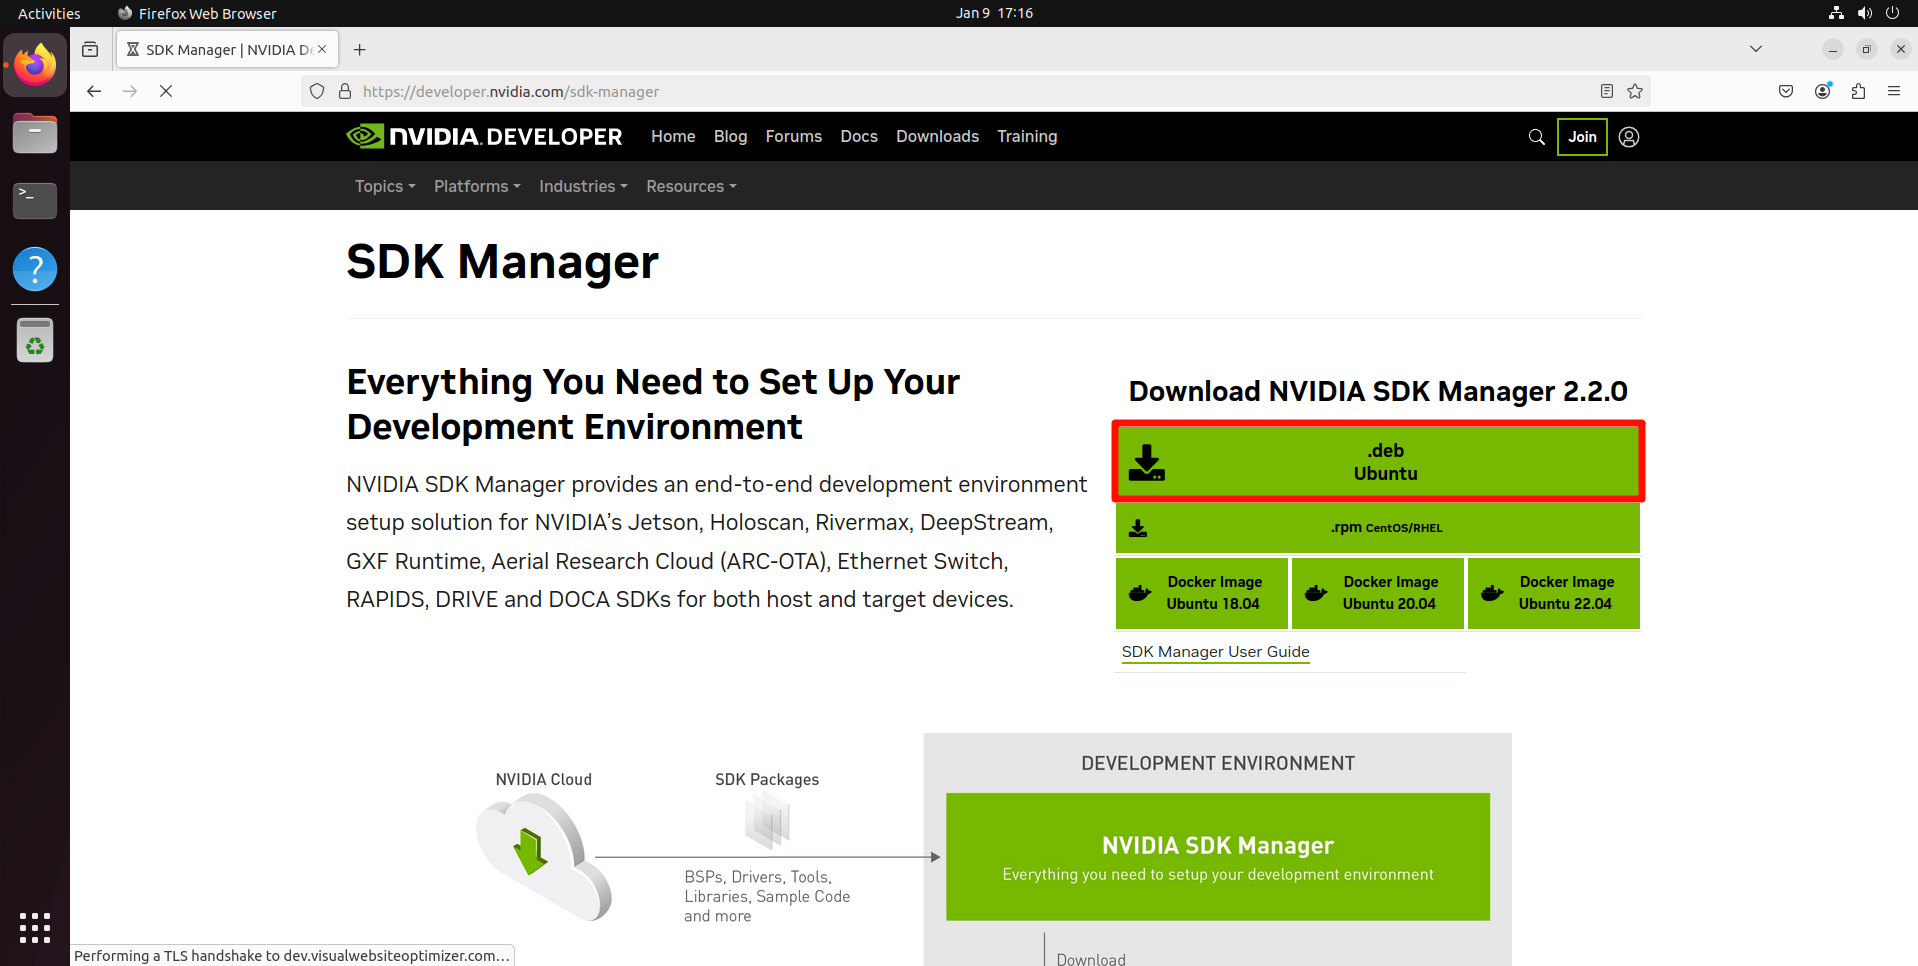This screenshot has width=1918, height=966.
Task: Open volume icon in system tray
Action: 1864,13
